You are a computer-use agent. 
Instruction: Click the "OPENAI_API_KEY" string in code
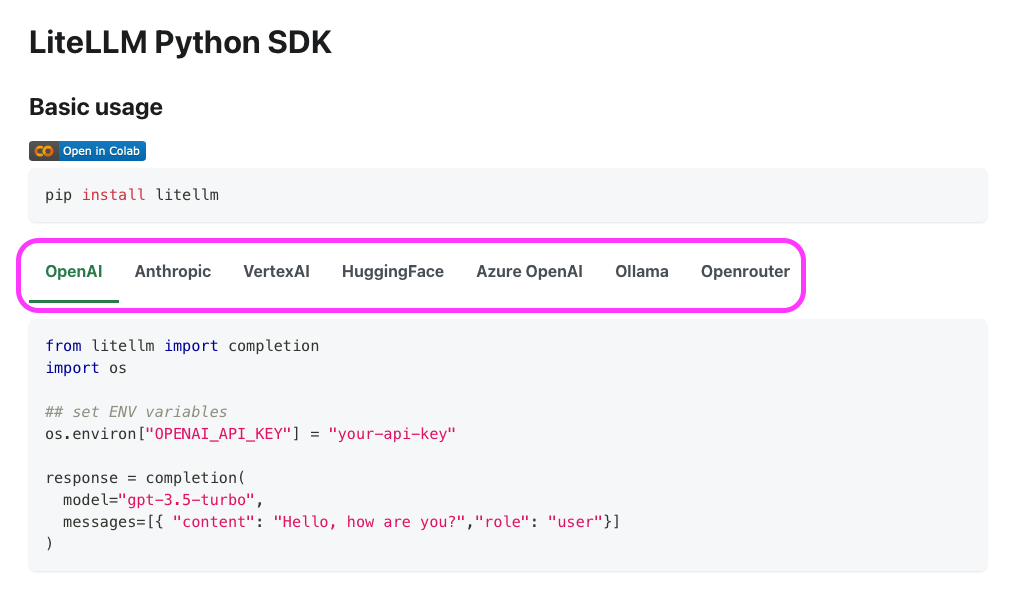(x=218, y=434)
